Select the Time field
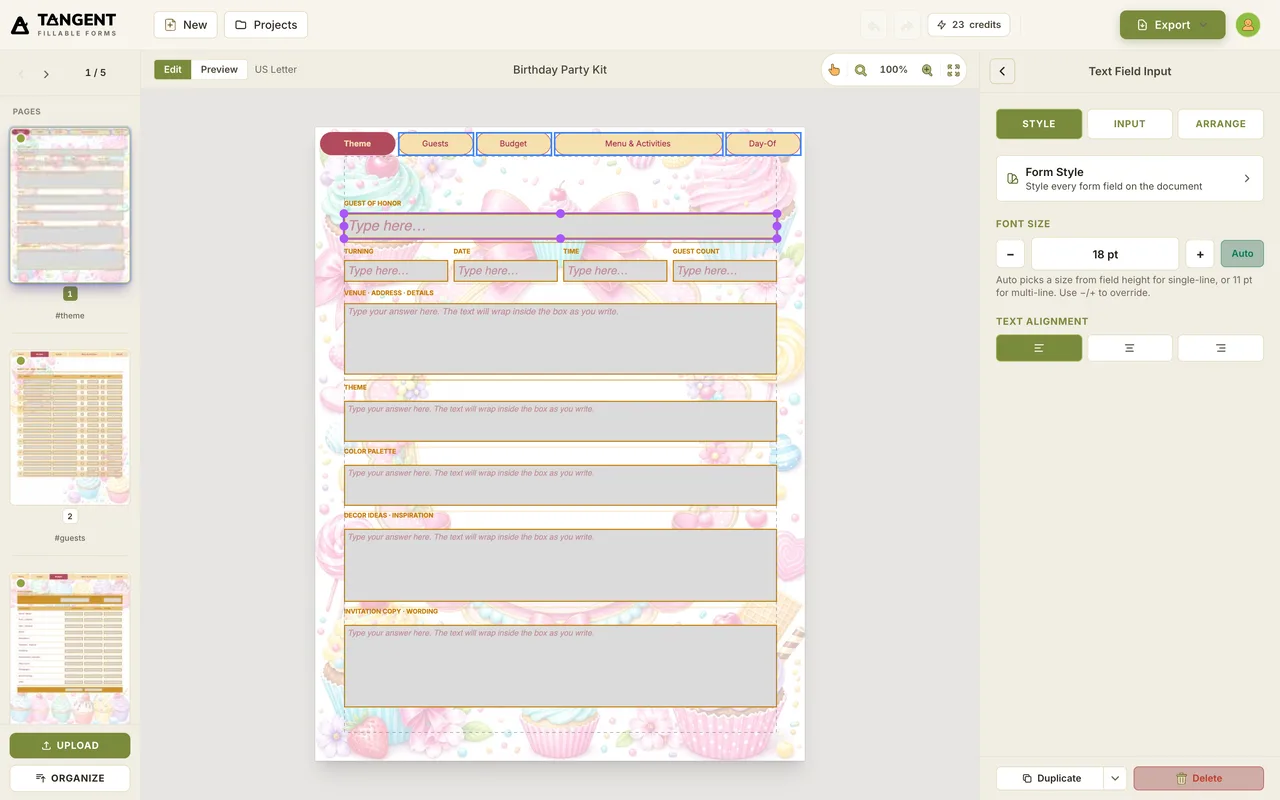 tap(615, 271)
